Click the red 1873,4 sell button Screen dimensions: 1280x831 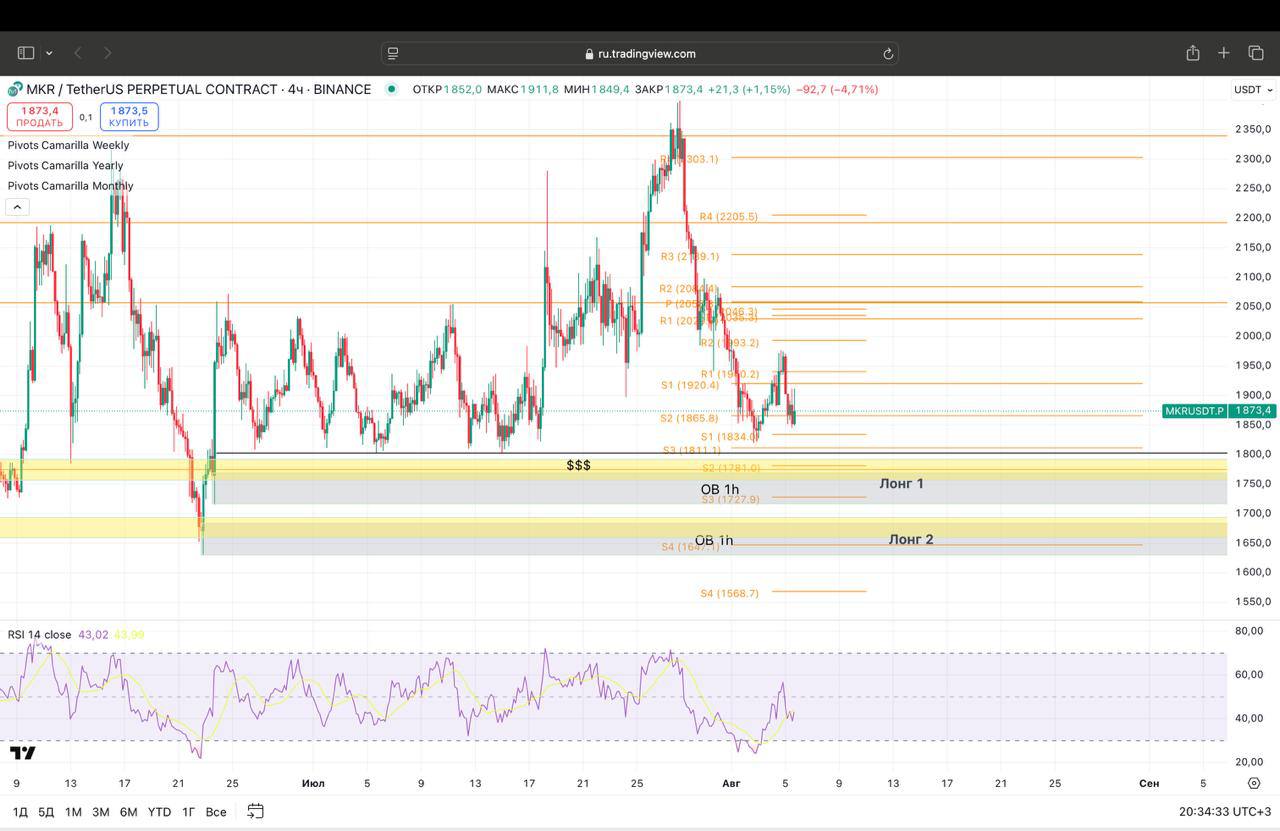coord(39,117)
